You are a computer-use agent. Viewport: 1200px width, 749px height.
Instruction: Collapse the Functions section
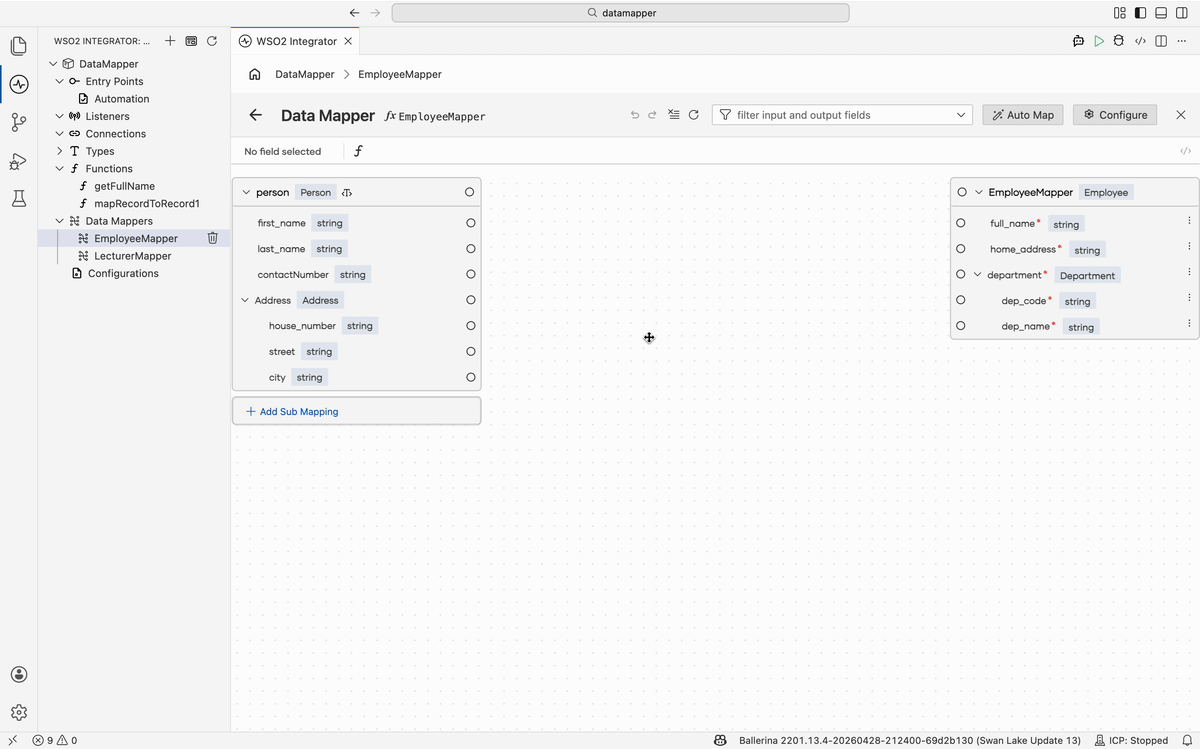click(60, 168)
